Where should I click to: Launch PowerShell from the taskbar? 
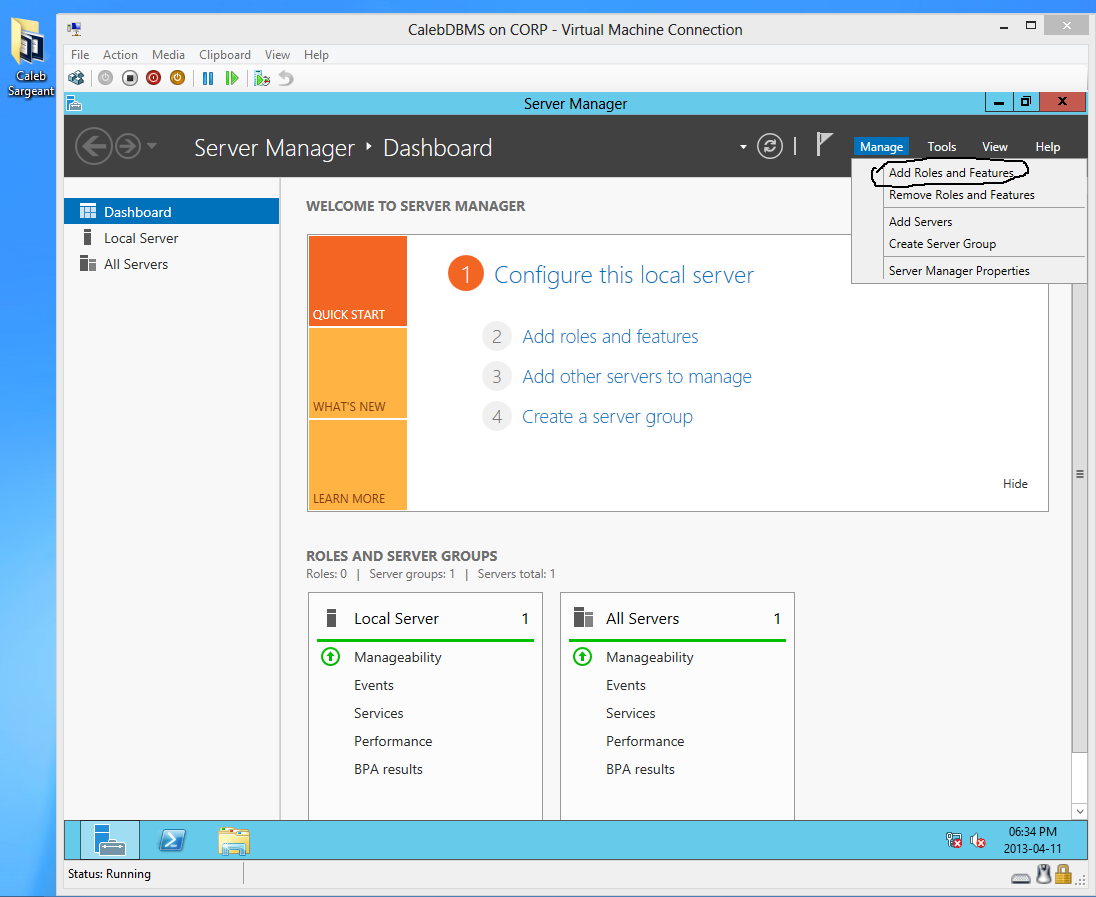click(172, 840)
